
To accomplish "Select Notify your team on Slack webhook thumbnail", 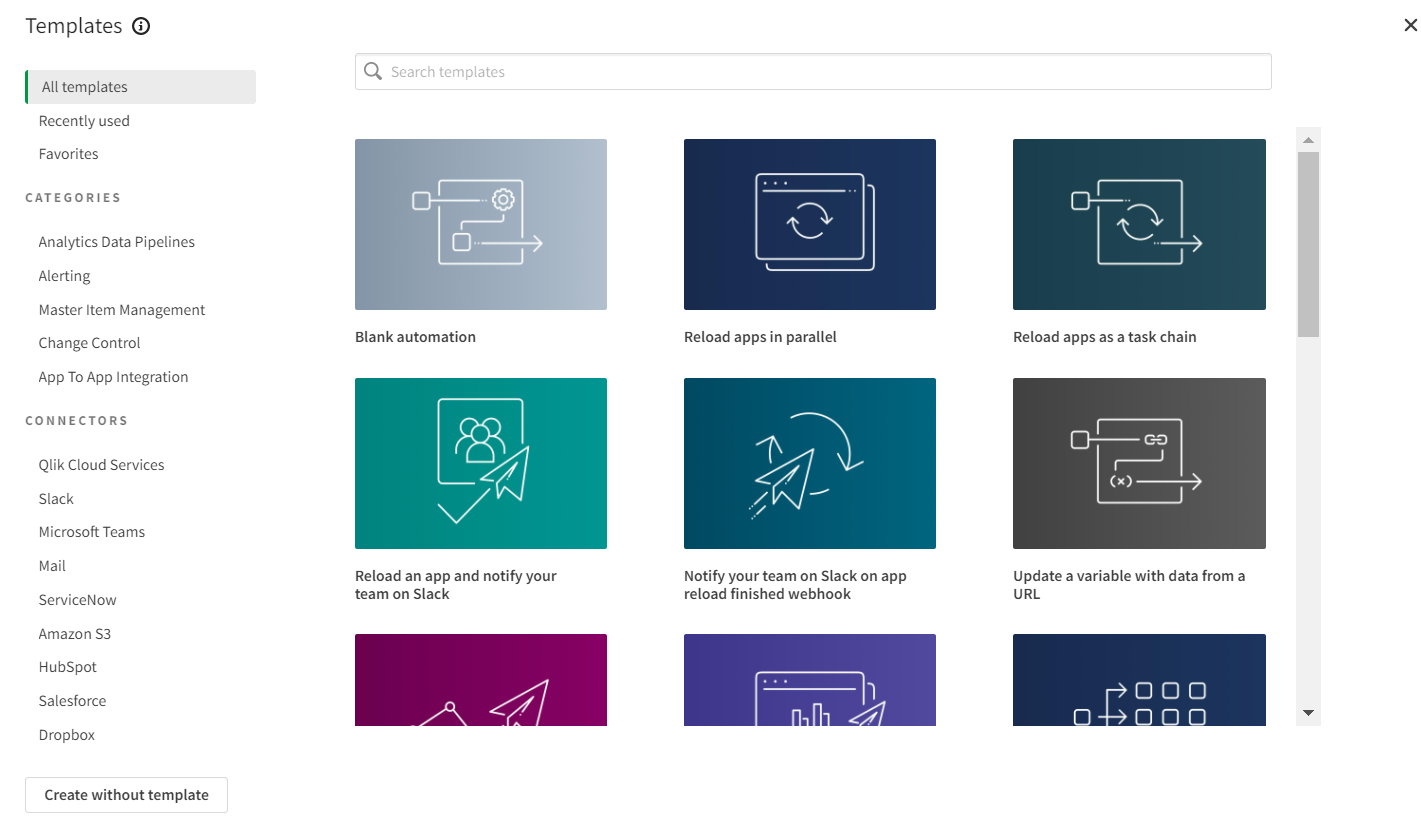I will pos(809,463).
